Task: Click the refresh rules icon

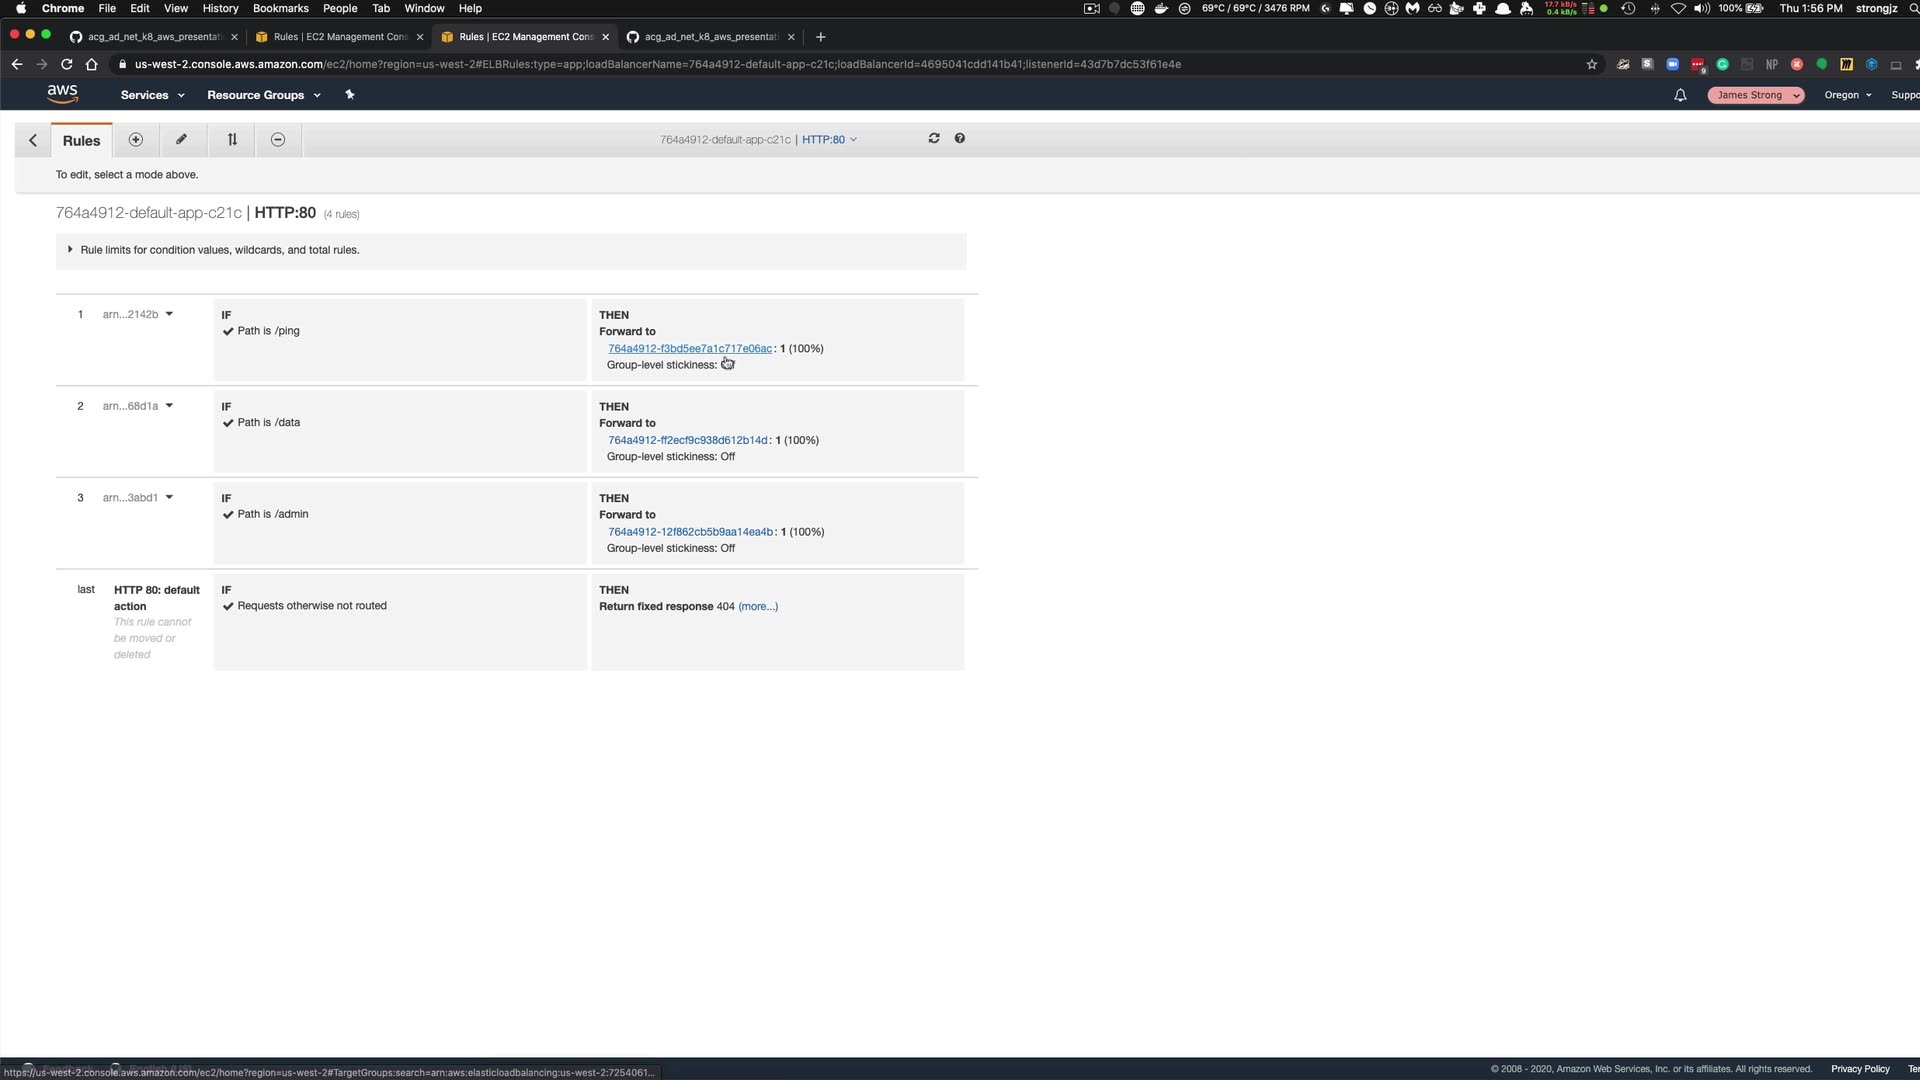Action: [x=934, y=139]
